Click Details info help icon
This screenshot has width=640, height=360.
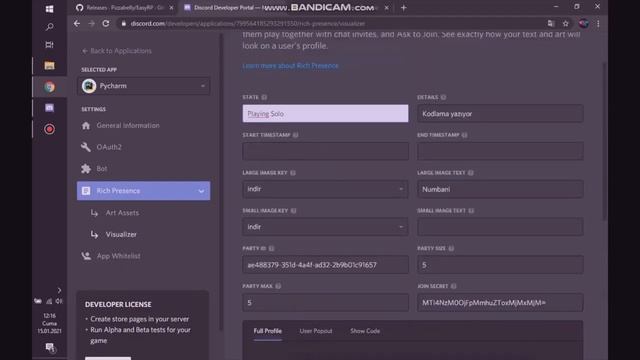tap(443, 97)
